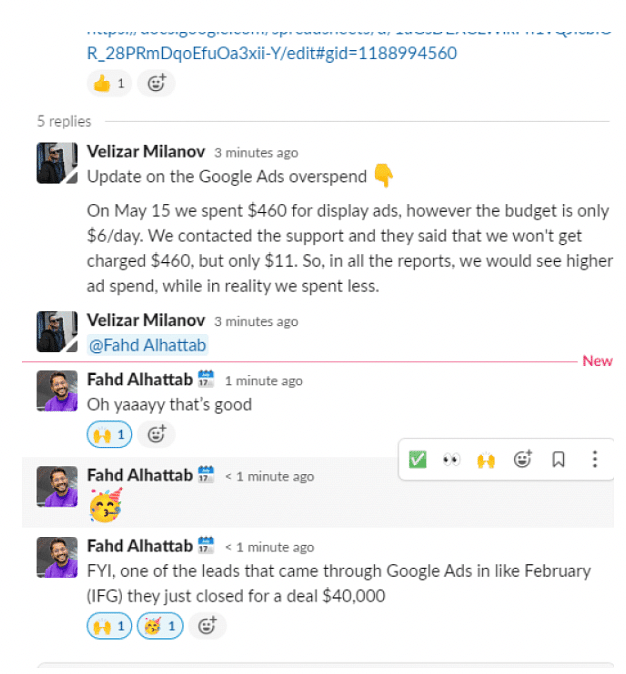Toggle raised hands reaction on $40,000 deal message
626x674 pixels.
[109, 627]
